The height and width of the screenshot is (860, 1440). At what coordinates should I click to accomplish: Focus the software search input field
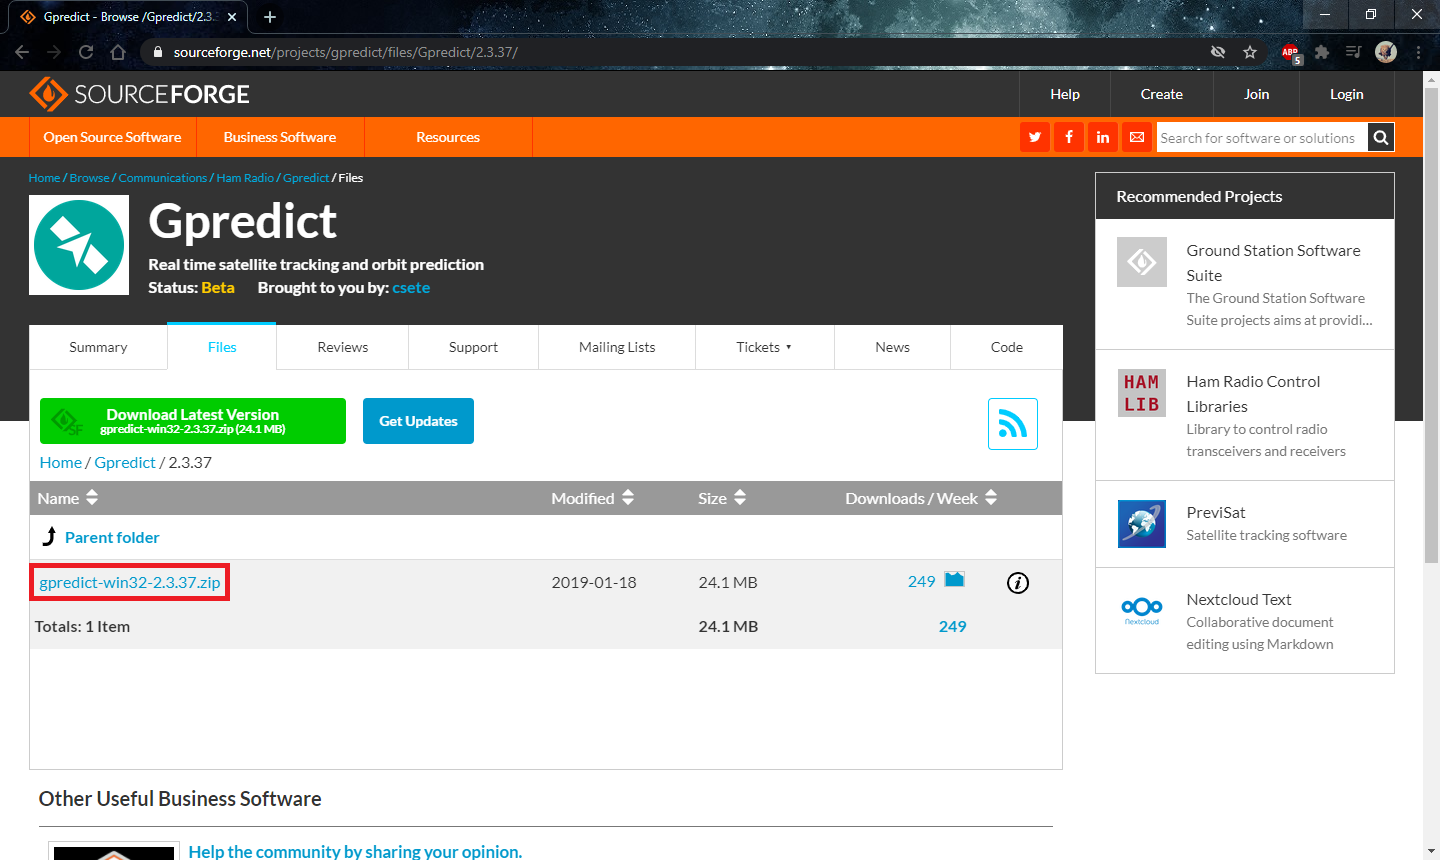click(x=1262, y=137)
